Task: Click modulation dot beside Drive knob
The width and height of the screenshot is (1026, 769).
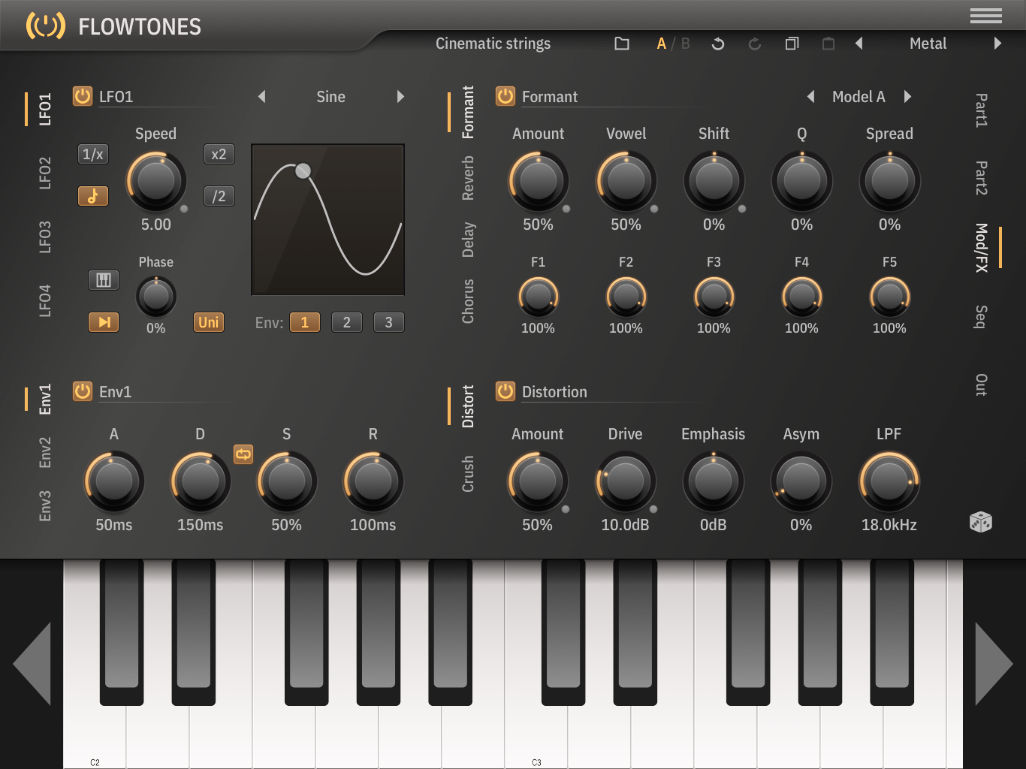Action: [x=653, y=509]
